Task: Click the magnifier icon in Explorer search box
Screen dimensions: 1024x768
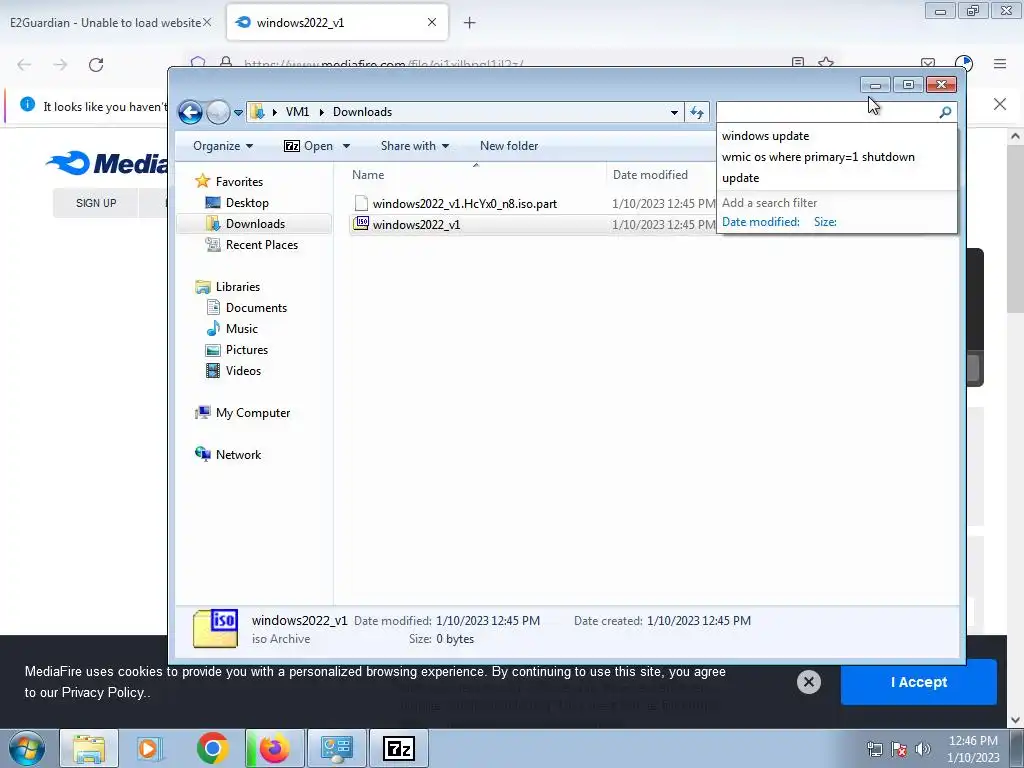Action: (x=944, y=112)
